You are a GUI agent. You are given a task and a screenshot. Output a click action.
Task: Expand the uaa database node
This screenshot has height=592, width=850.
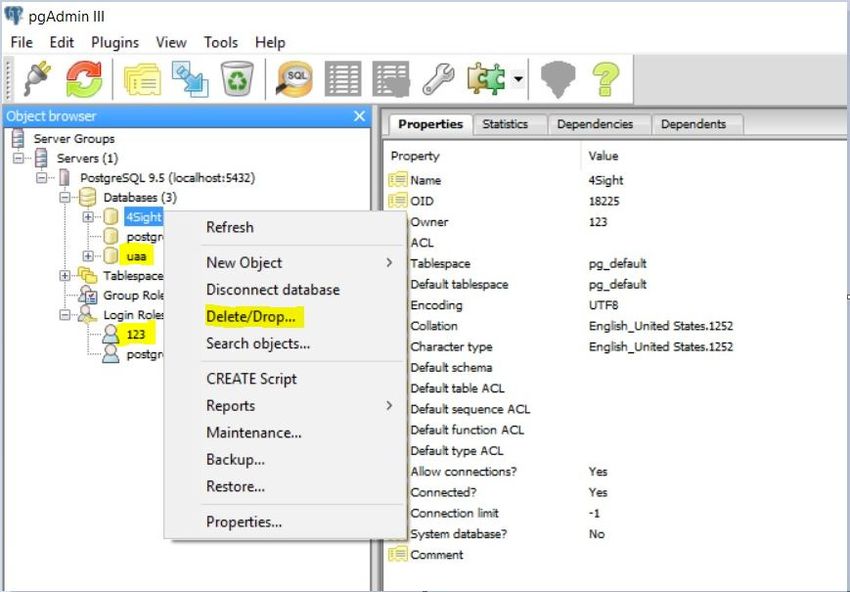pyautogui.click(x=88, y=255)
